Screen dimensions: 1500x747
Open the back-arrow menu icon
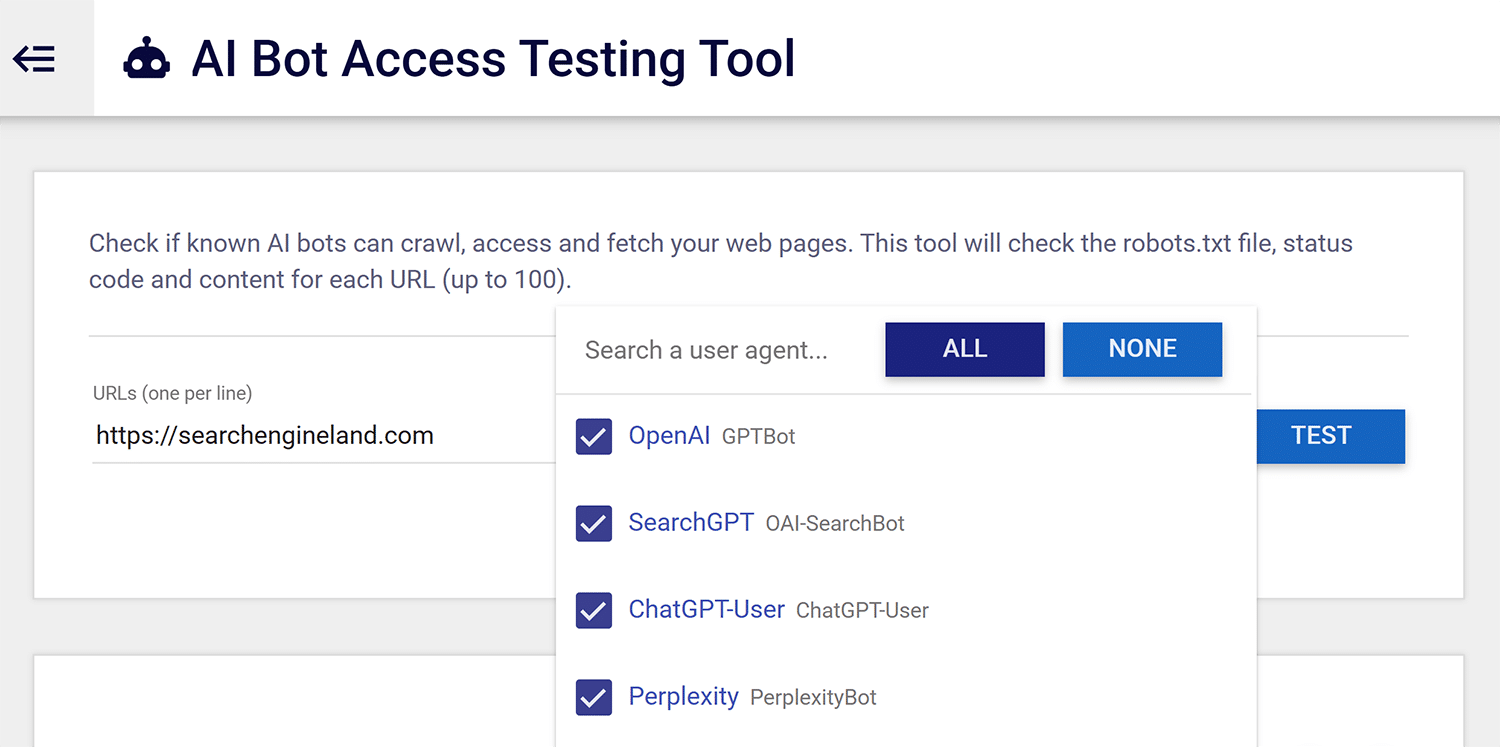coord(34,59)
